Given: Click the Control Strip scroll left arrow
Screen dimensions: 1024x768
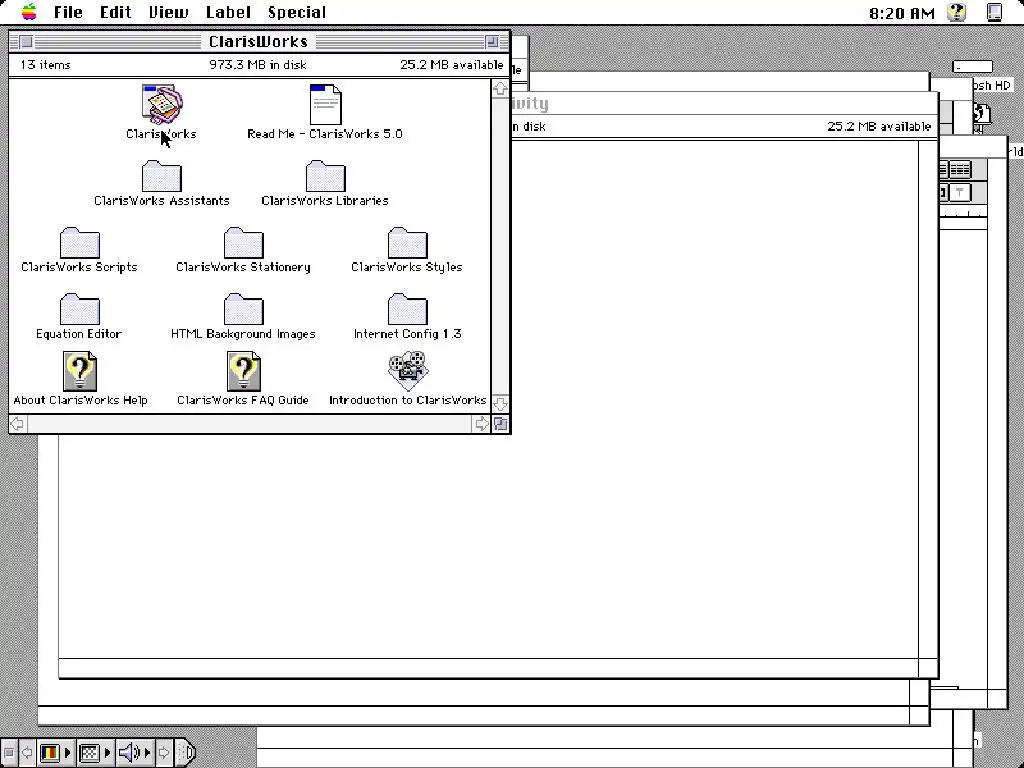Looking at the screenshot, I should click(x=27, y=752).
